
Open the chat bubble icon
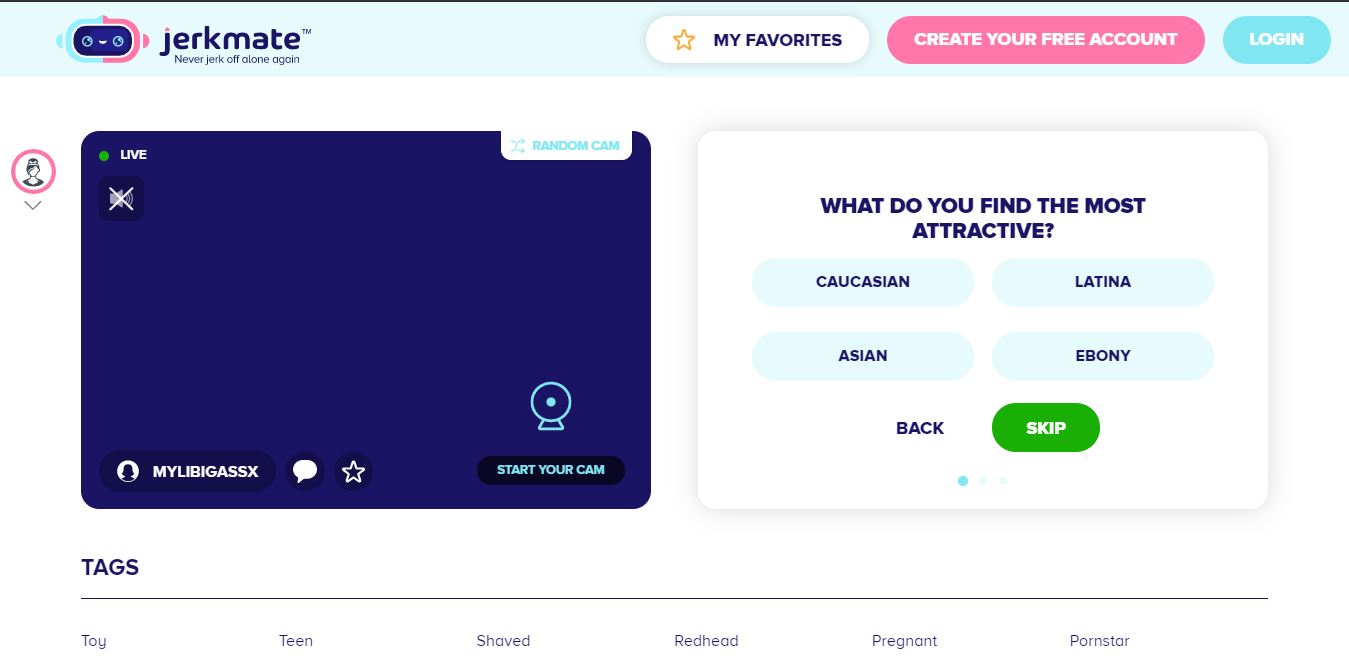(305, 471)
